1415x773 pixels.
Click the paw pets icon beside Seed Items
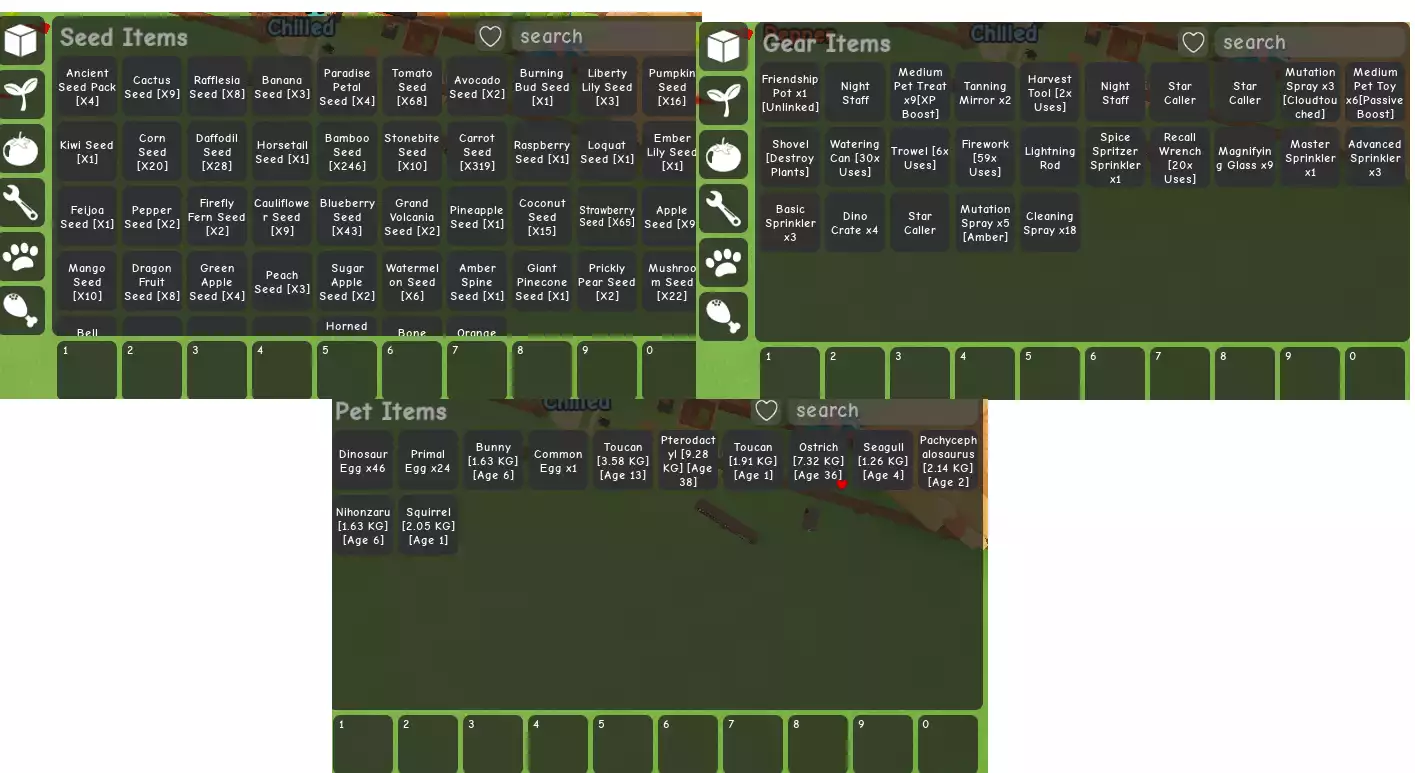pyautogui.click(x=22, y=257)
